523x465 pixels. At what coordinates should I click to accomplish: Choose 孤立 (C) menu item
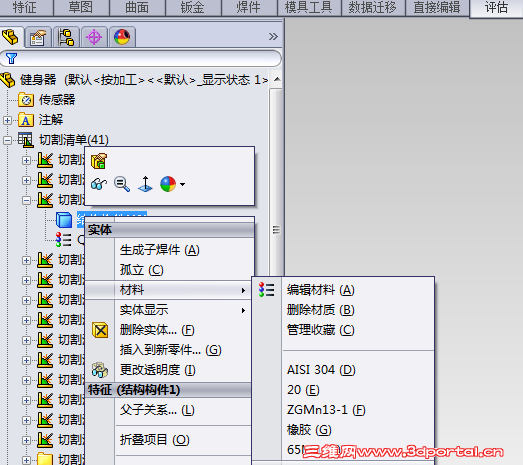tap(142, 270)
